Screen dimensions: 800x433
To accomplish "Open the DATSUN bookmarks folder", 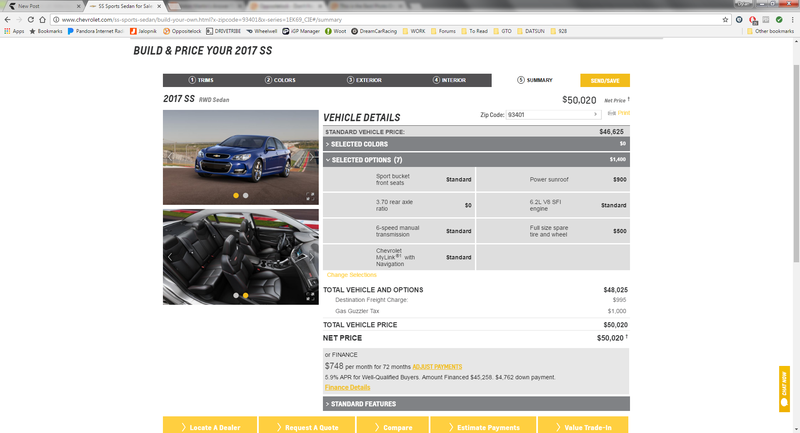I will click(531, 31).
